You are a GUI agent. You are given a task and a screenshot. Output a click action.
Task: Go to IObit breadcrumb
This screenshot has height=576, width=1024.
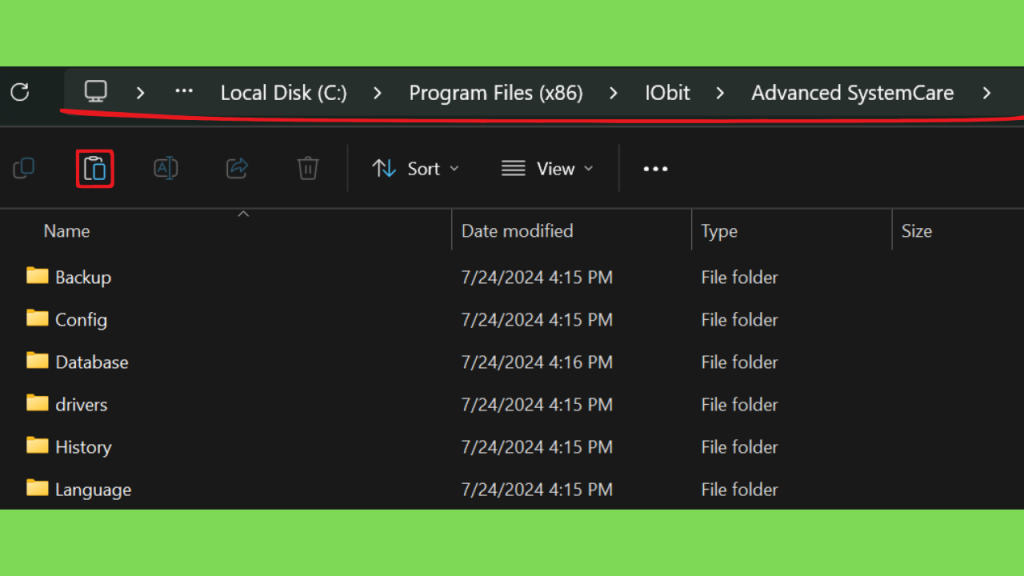click(x=667, y=93)
